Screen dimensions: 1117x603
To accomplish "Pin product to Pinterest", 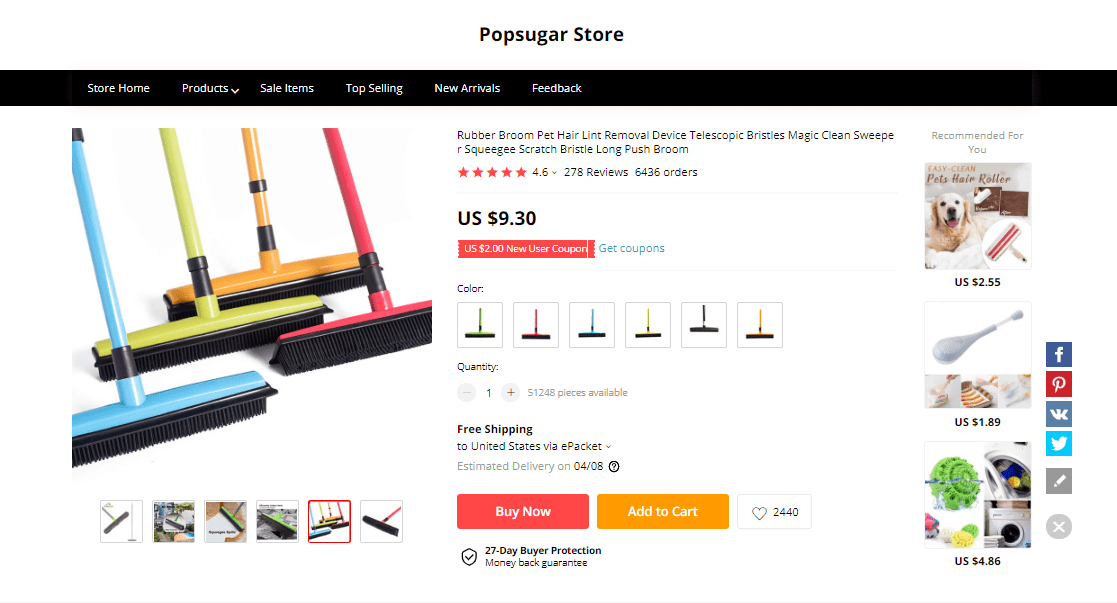I will [1059, 384].
